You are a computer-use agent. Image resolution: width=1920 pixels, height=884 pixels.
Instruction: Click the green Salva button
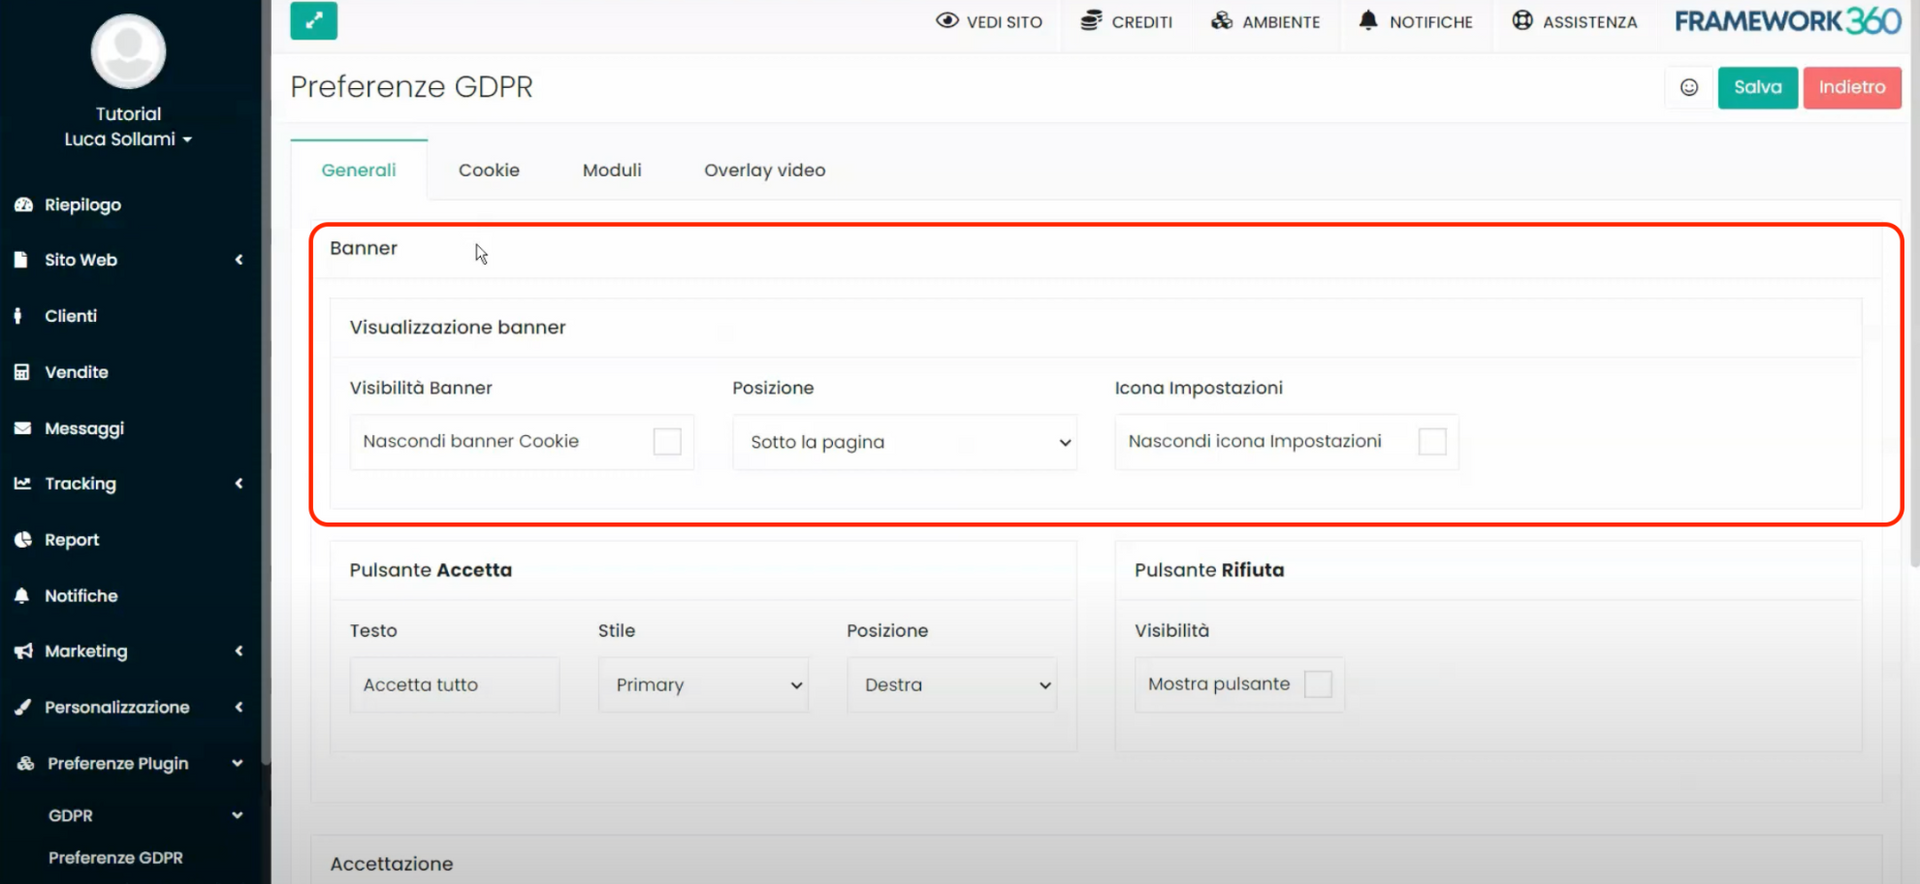(x=1758, y=87)
